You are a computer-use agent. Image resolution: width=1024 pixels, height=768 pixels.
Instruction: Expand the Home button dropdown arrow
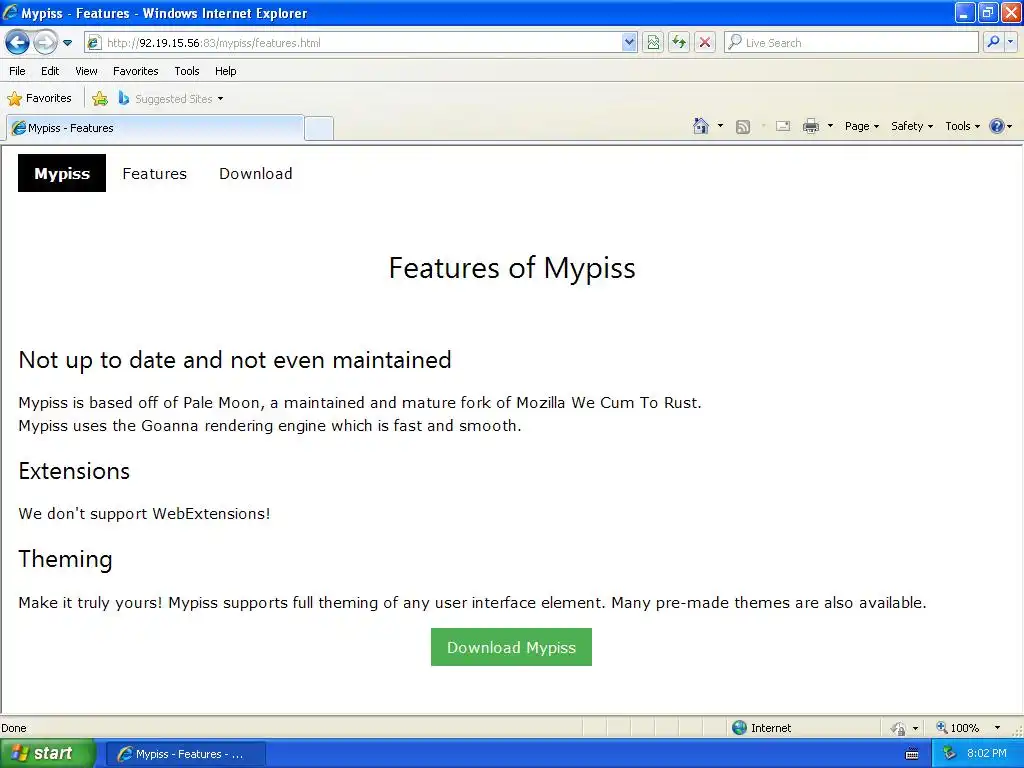click(720, 126)
